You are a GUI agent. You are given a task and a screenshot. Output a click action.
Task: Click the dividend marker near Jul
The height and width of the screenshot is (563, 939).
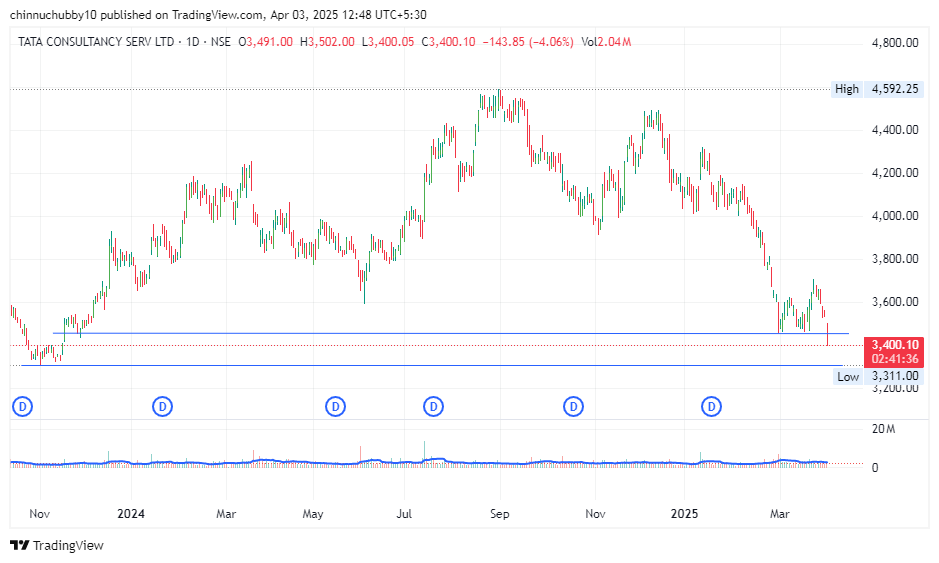coord(433,407)
